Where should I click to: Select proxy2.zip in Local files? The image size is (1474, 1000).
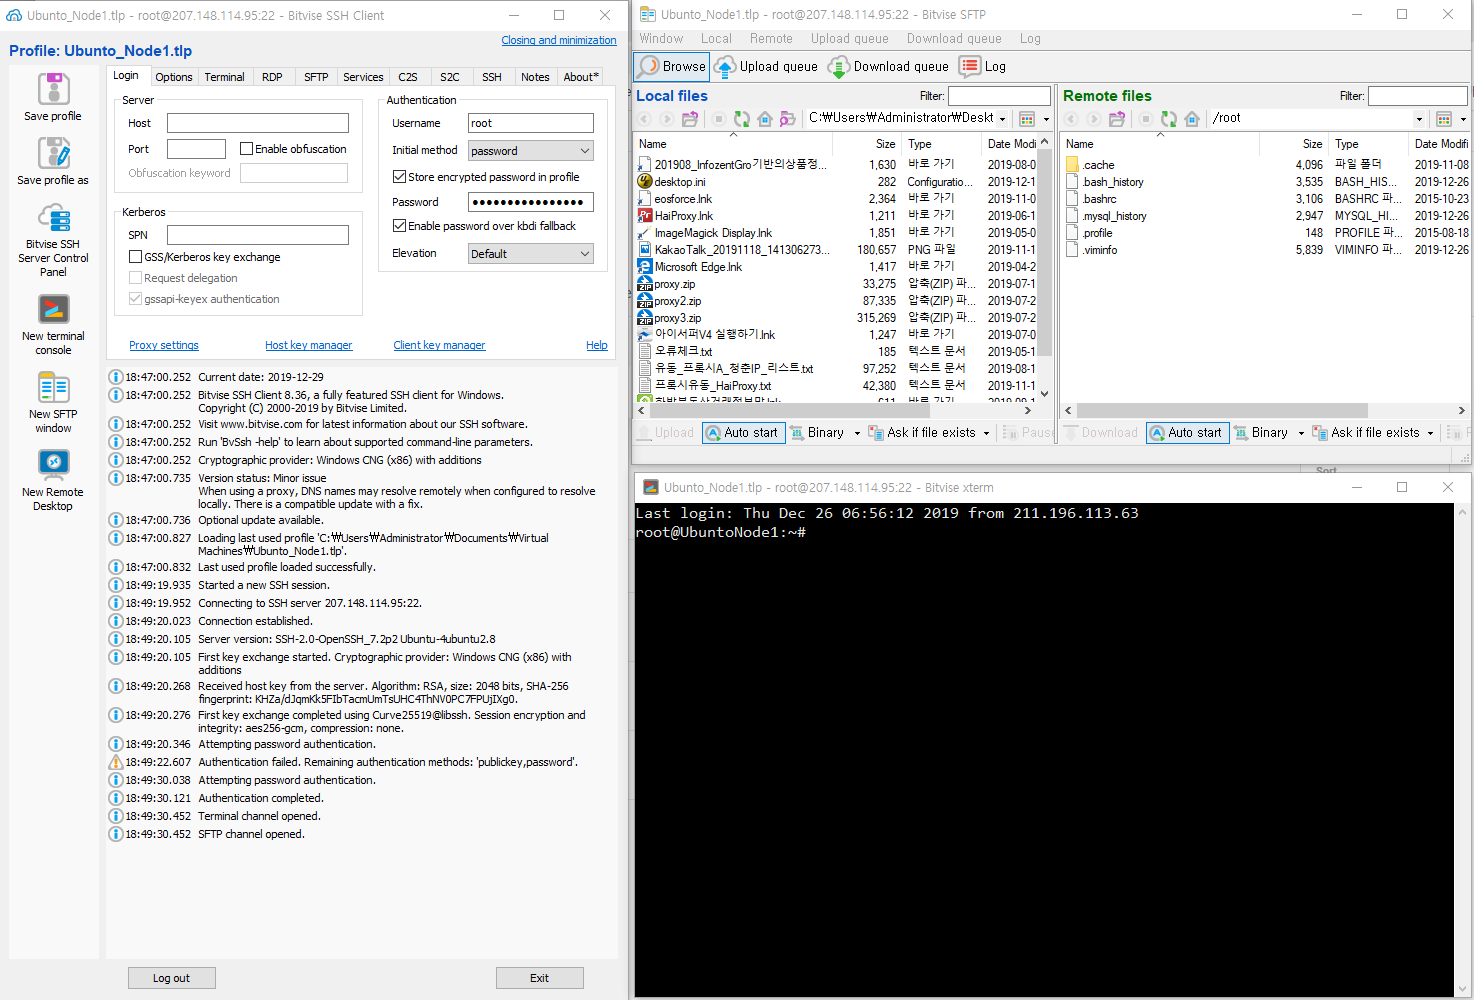[677, 301]
